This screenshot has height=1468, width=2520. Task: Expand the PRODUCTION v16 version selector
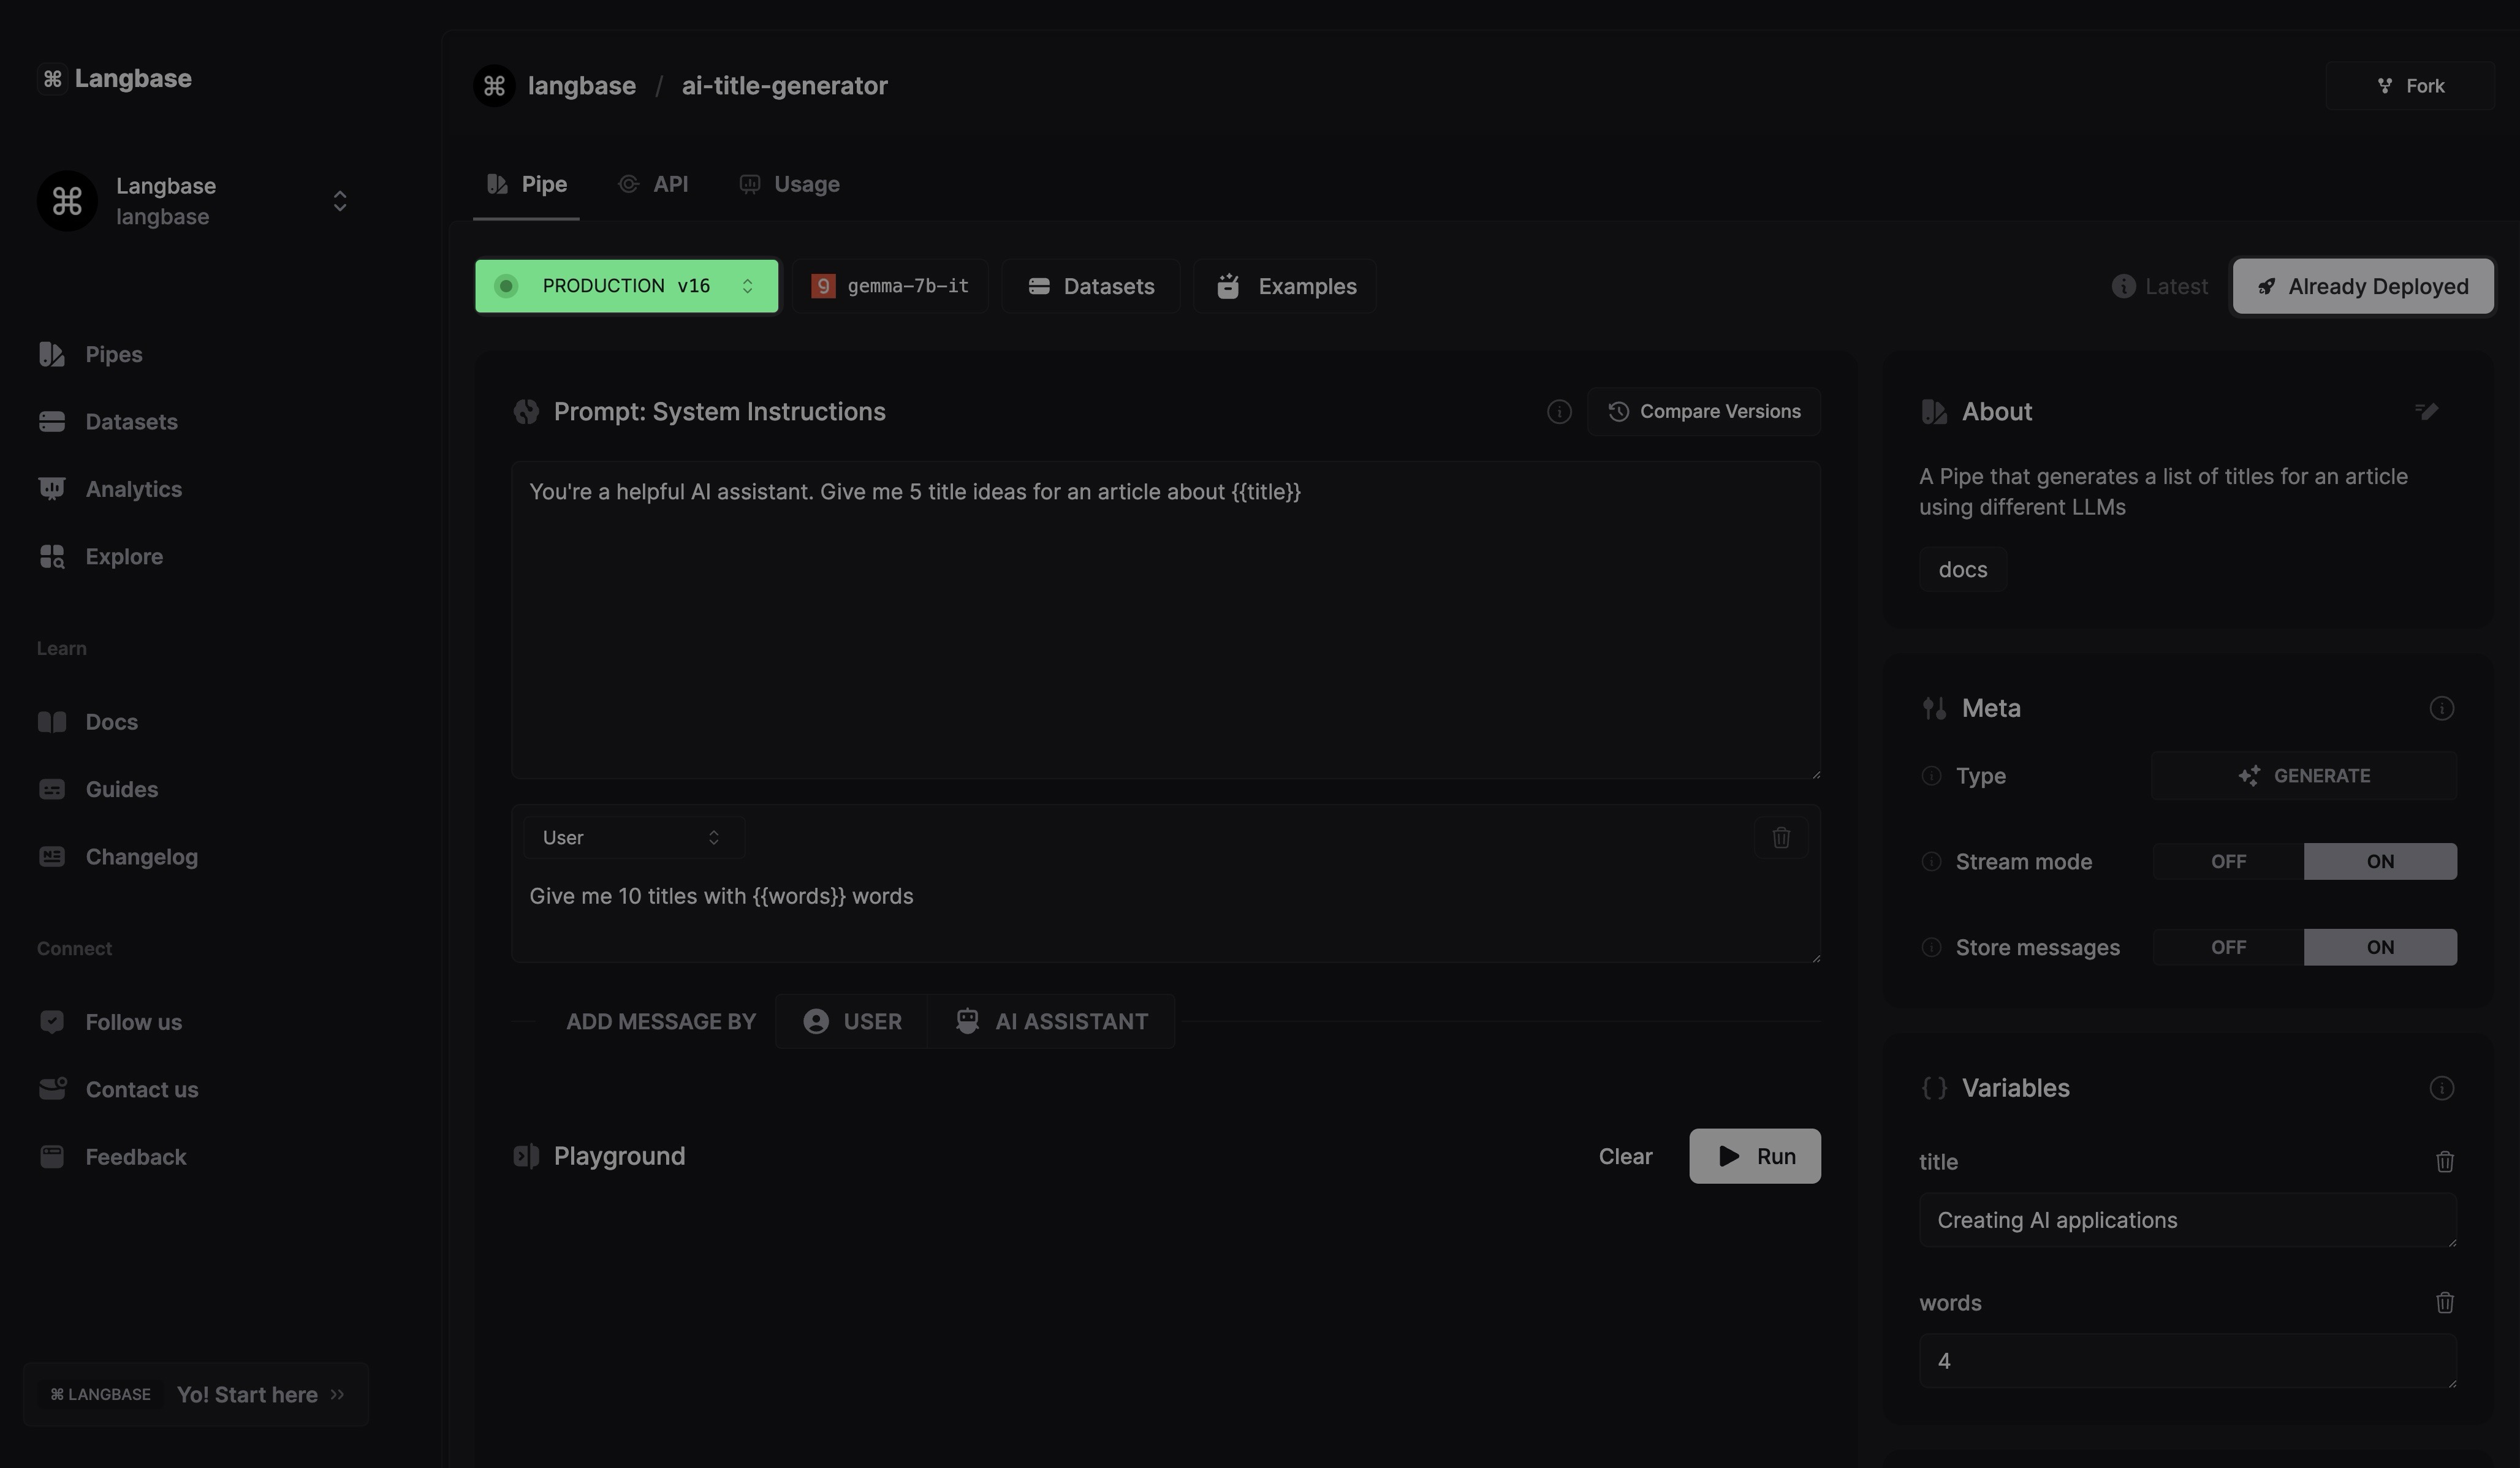[626, 287]
